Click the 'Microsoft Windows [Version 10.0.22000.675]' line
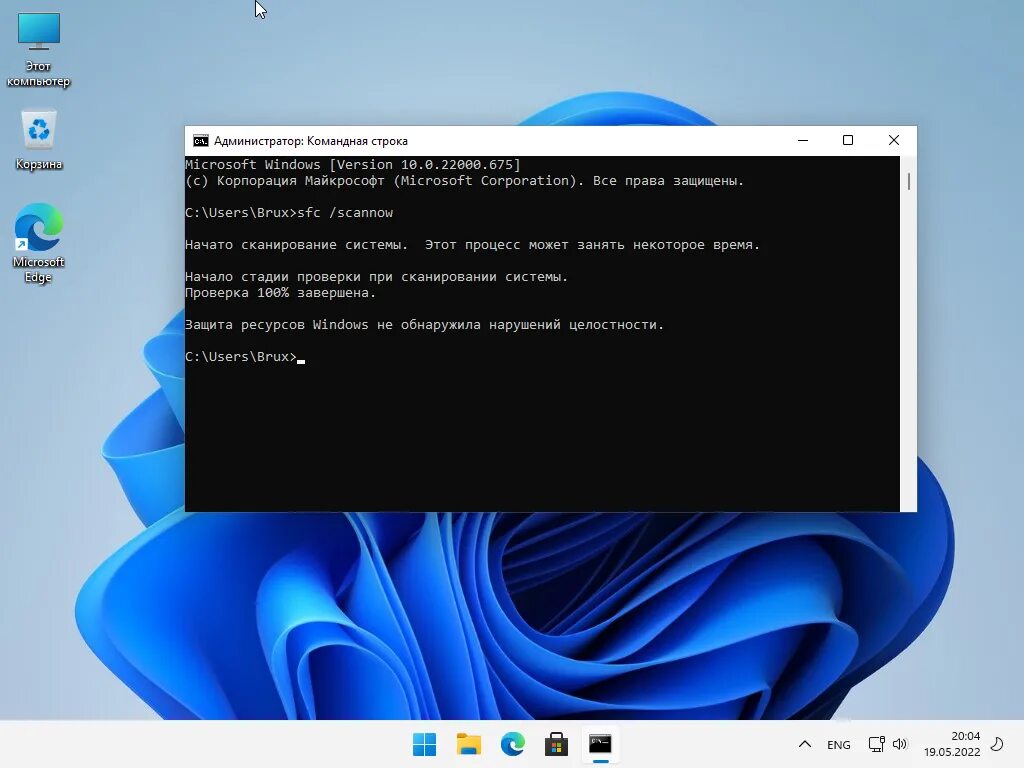The width and height of the screenshot is (1024, 768). [353, 165]
